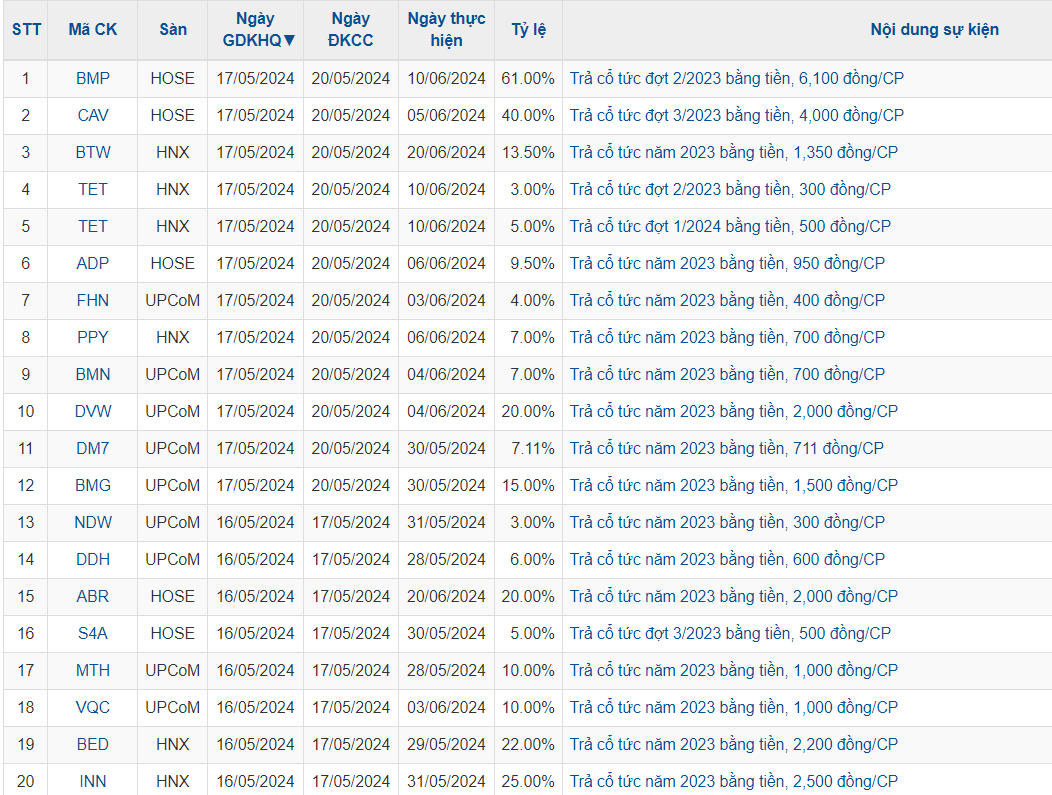Open the 4,000 đồng/CP dividend event

pyautogui.click(x=736, y=115)
